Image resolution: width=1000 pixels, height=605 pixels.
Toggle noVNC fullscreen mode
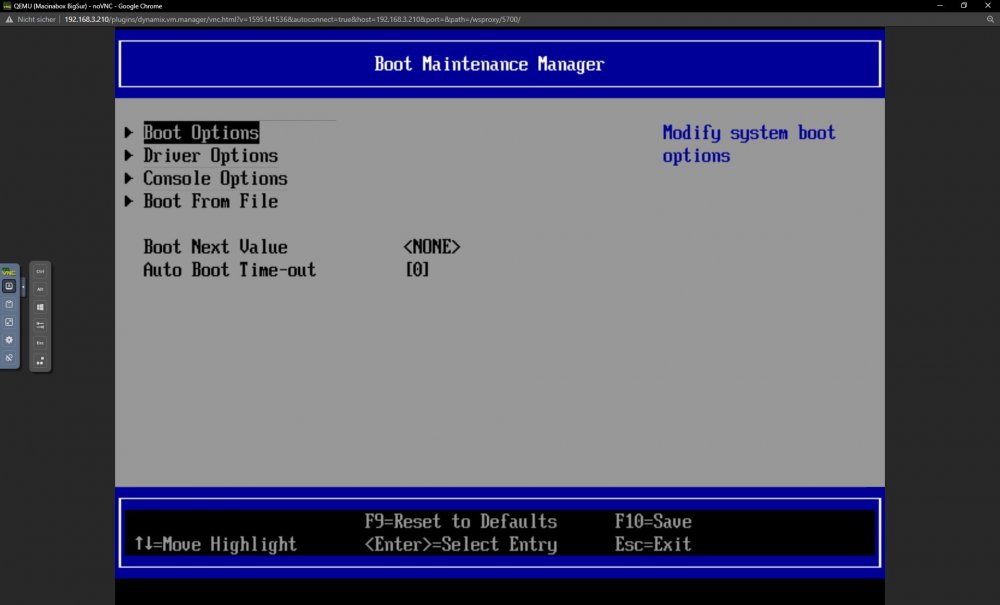coord(9,322)
